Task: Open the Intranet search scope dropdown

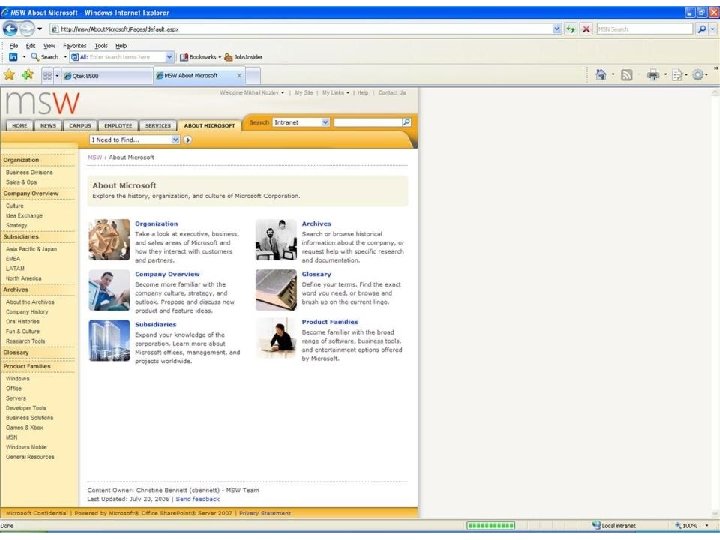Action: pos(301,123)
